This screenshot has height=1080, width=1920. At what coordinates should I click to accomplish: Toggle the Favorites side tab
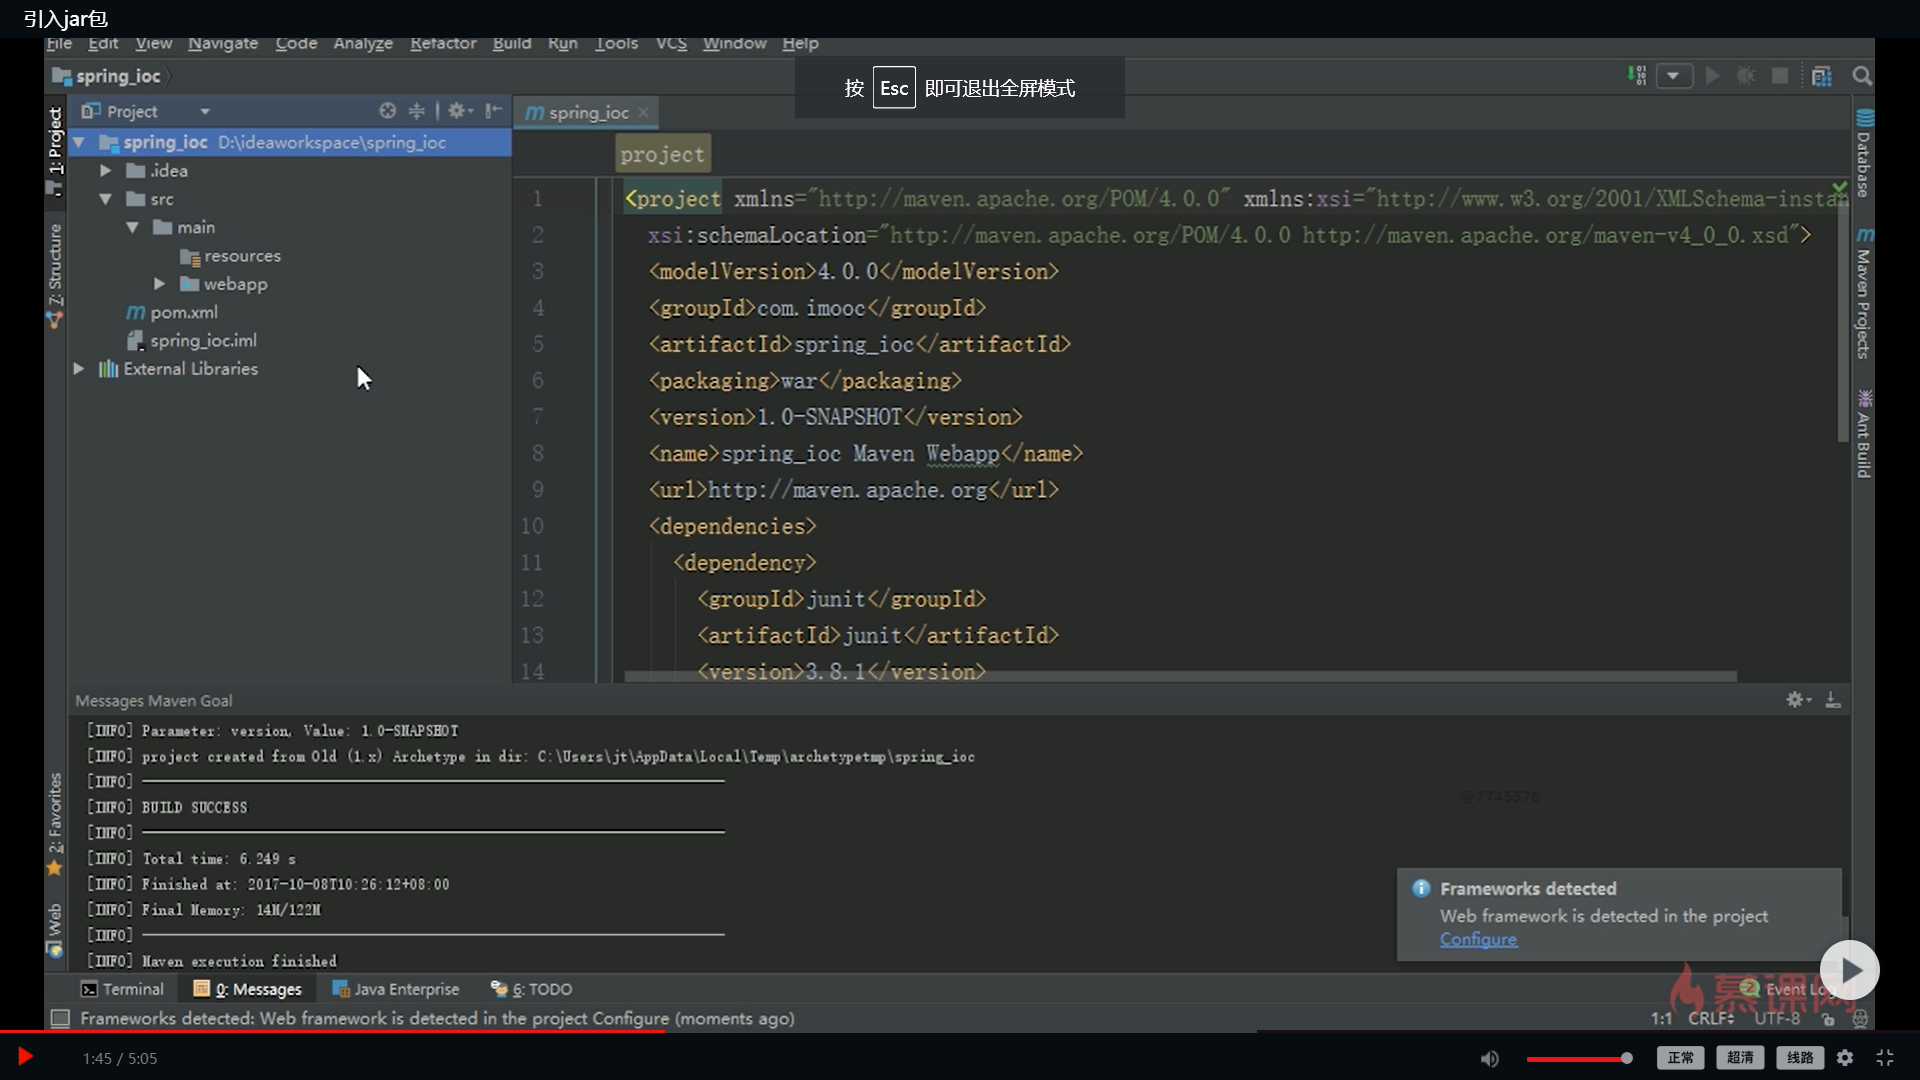(x=55, y=823)
